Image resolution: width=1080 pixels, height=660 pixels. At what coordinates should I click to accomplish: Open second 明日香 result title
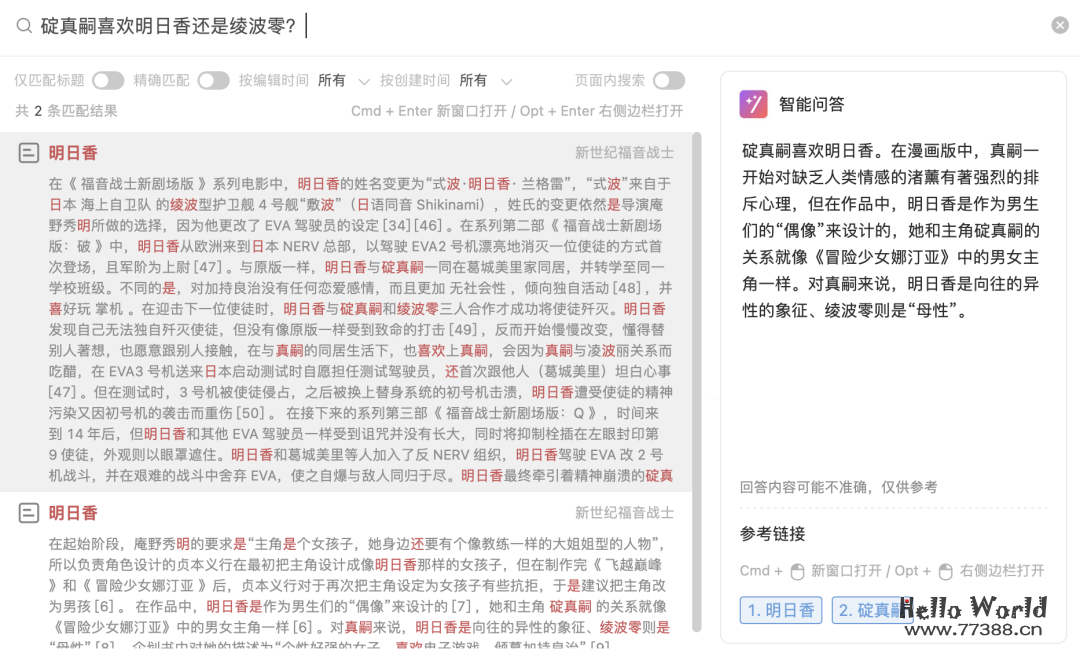tap(73, 513)
